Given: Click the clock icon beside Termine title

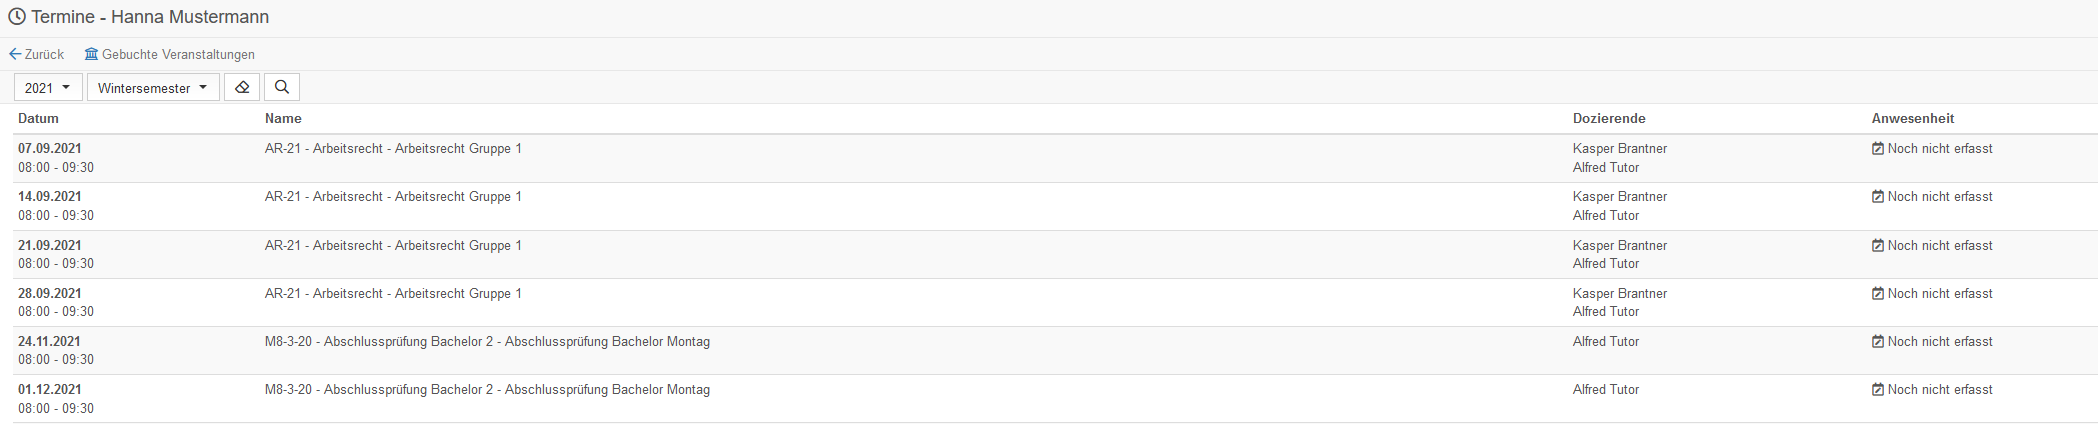Looking at the screenshot, I should coord(17,17).
